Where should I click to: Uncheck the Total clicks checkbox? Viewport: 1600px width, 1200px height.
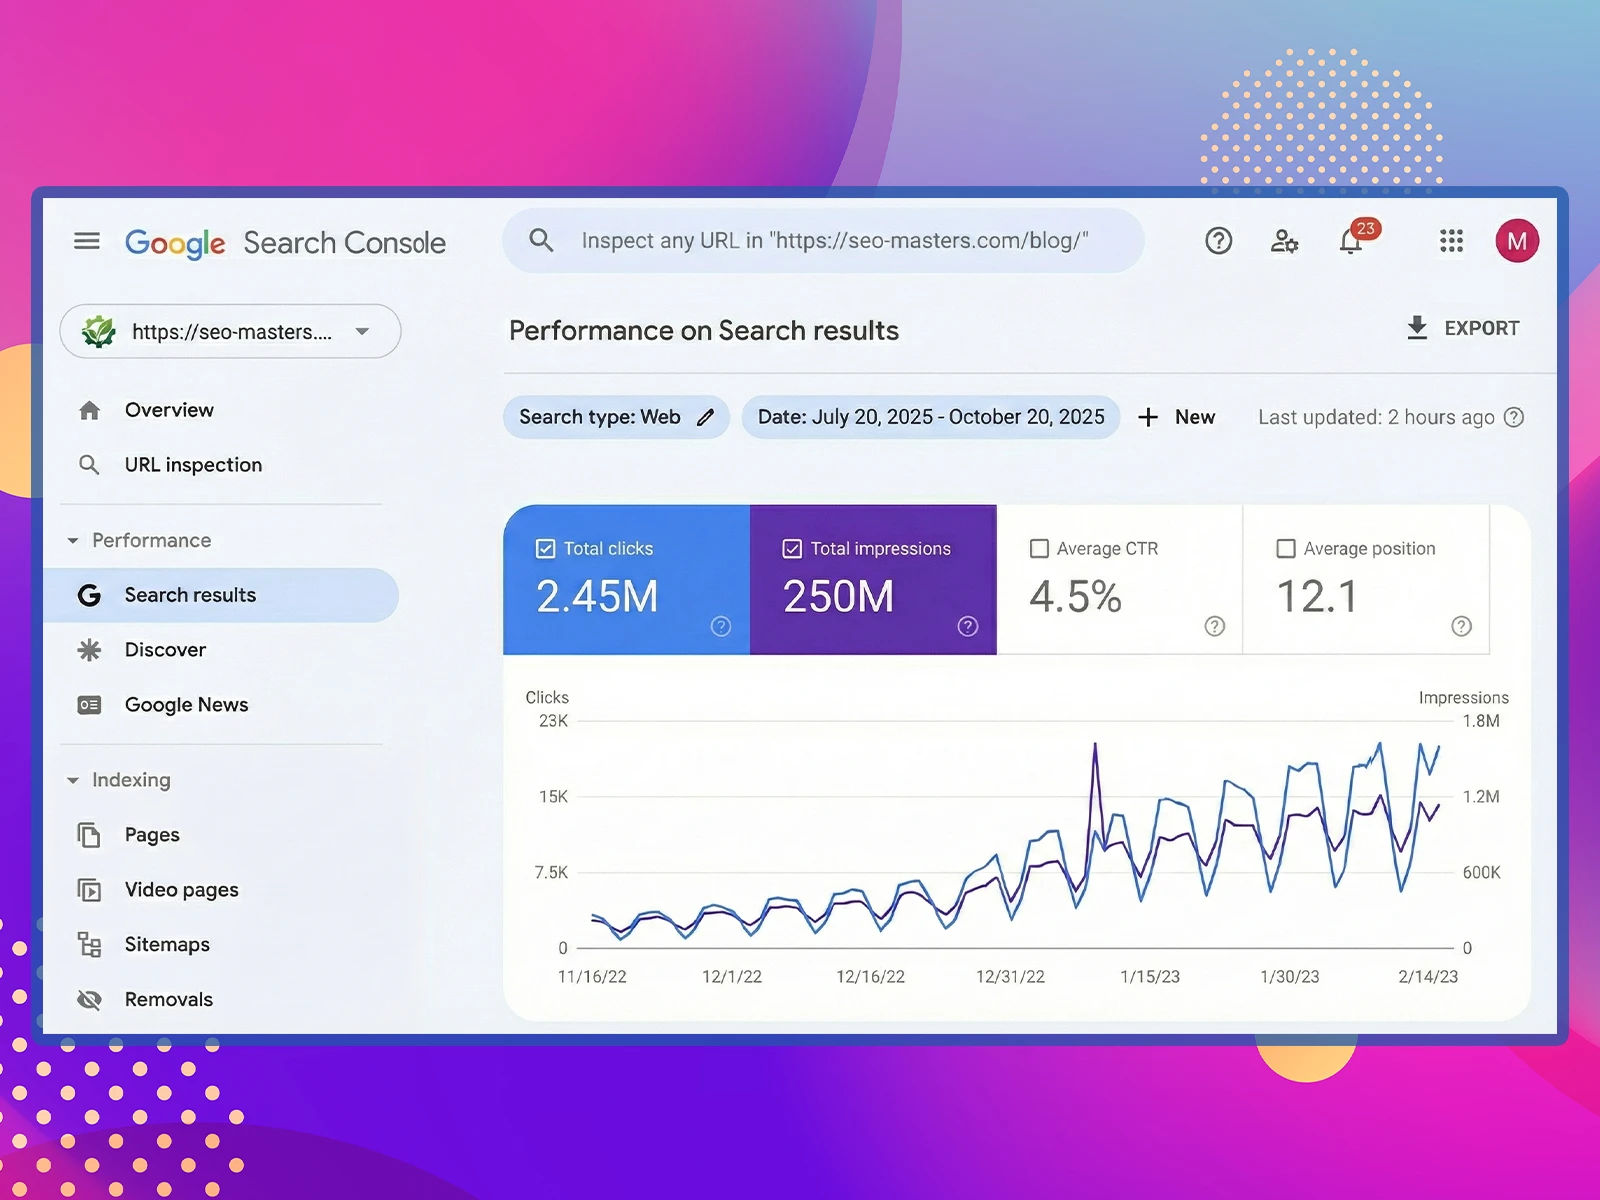tap(545, 548)
